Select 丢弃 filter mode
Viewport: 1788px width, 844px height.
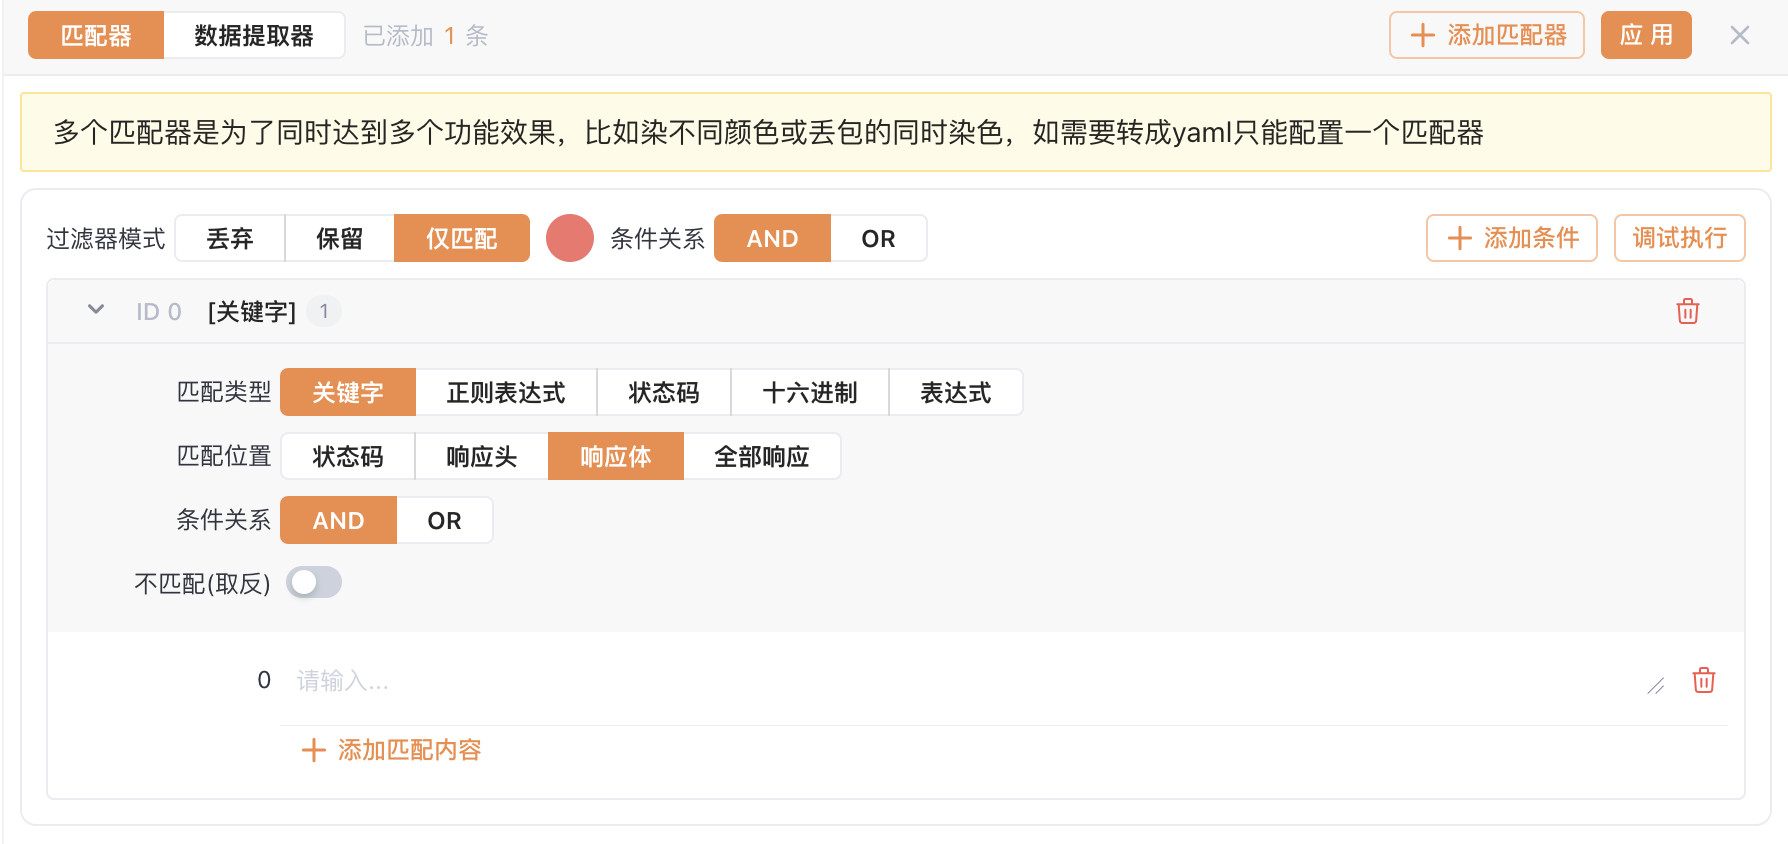(230, 239)
